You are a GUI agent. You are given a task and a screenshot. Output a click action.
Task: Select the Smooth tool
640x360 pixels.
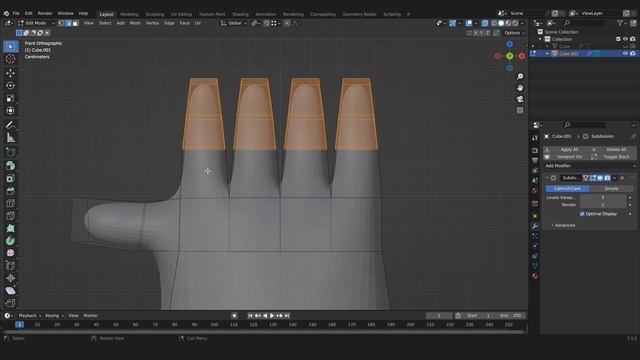click(x=11, y=253)
